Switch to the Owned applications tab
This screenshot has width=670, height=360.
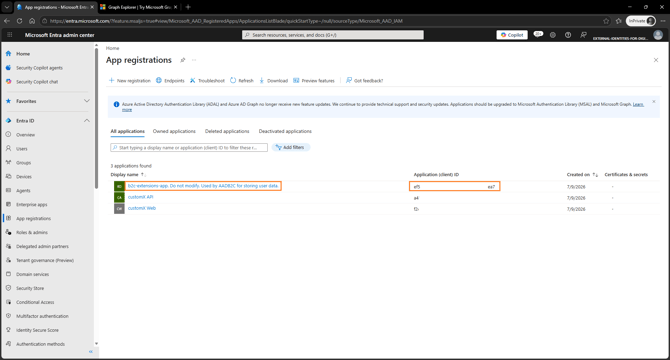pyautogui.click(x=174, y=131)
